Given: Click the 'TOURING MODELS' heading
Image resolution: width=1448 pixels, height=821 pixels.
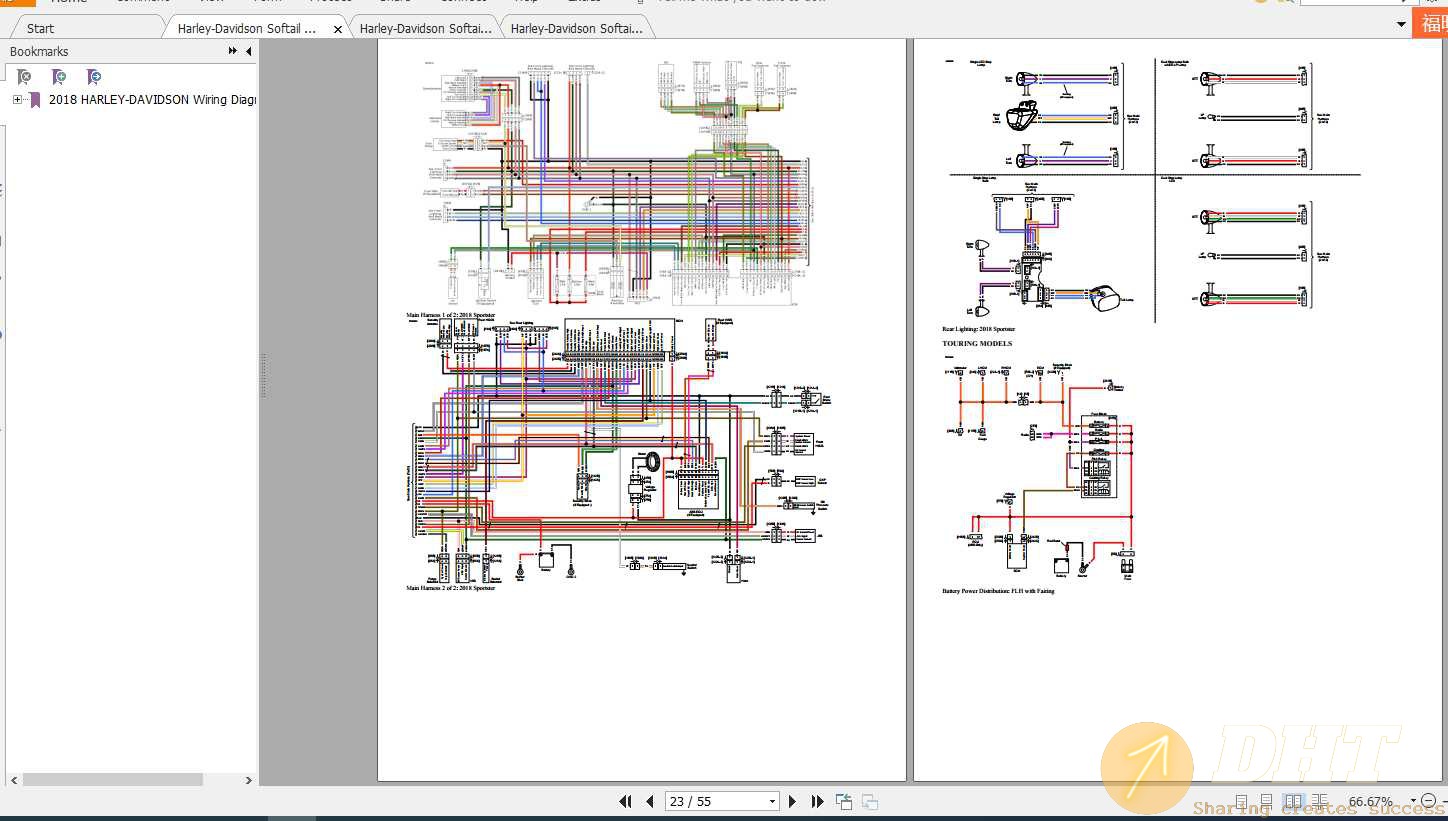Looking at the screenshot, I should (977, 343).
